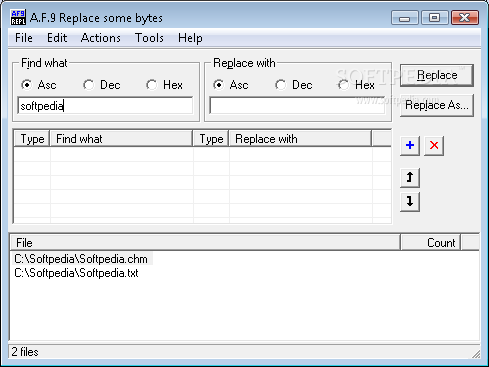Click the Replace button
Viewport: 489px width, 367px height.
pyautogui.click(x=437, y=75)
